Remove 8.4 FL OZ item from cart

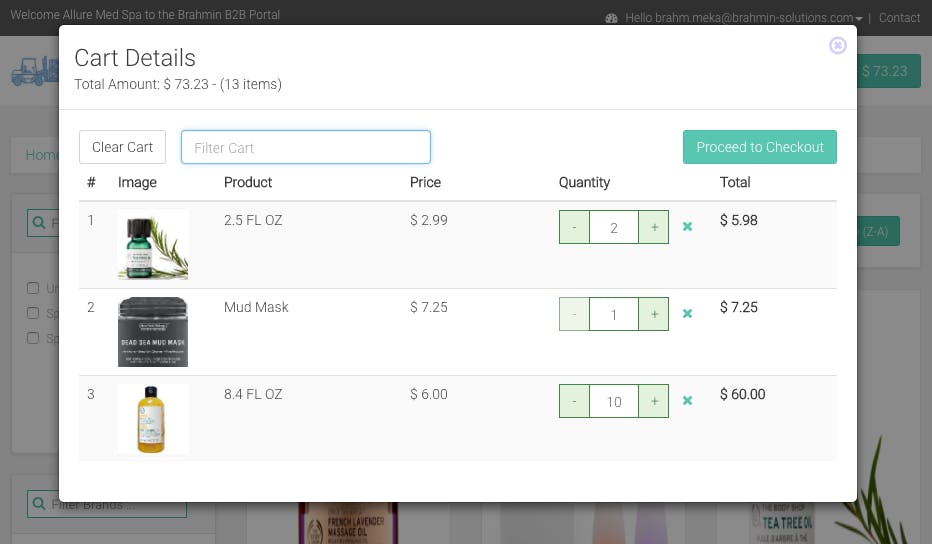[687, 401]
